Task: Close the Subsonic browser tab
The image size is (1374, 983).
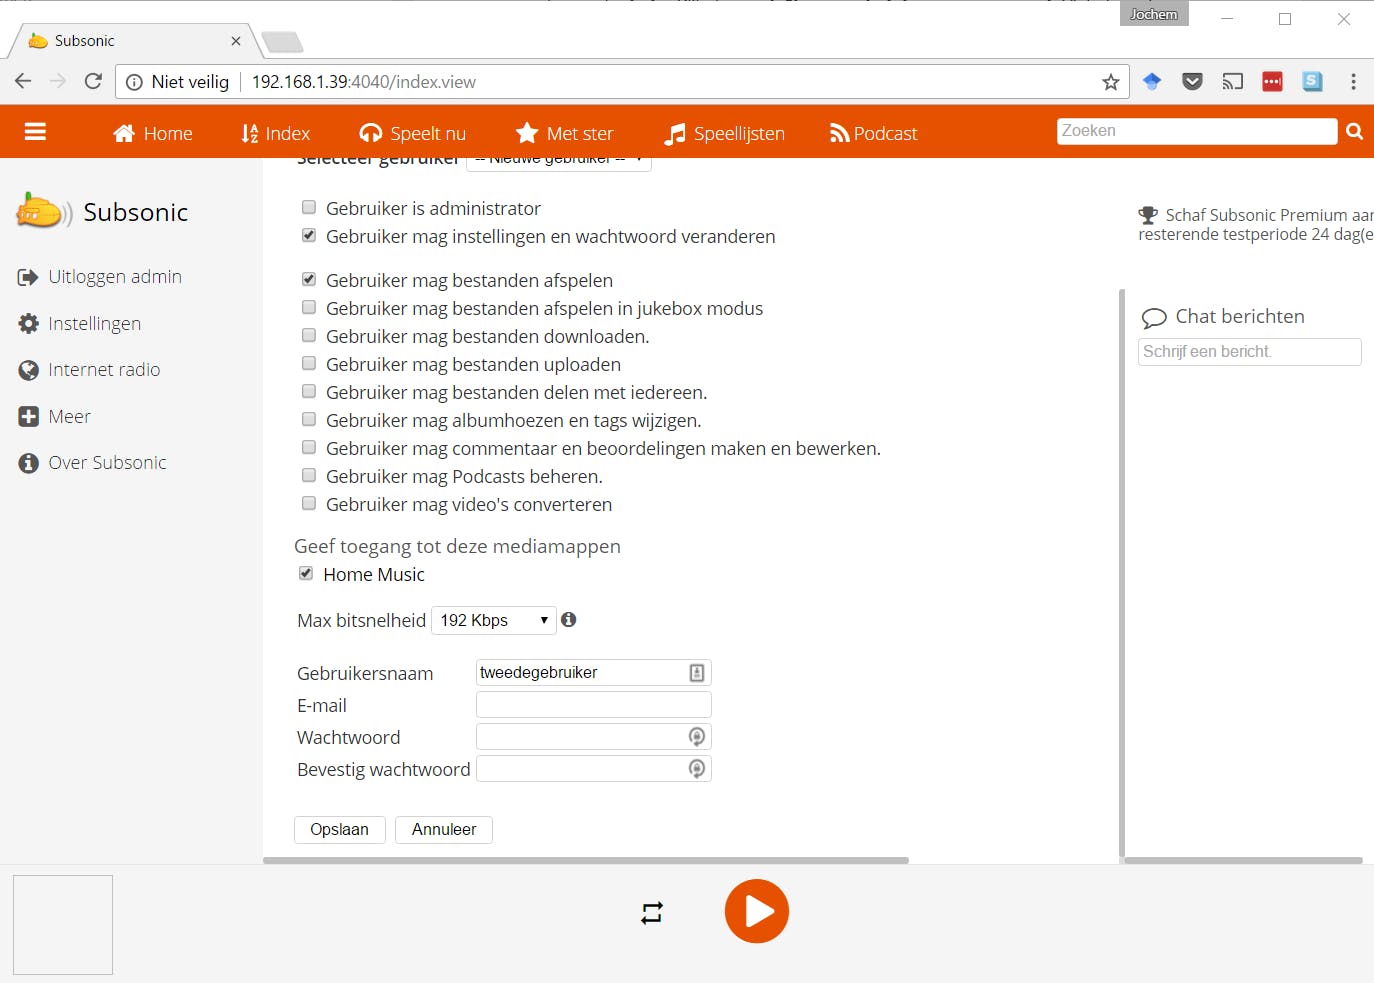Action: point(236,41)
